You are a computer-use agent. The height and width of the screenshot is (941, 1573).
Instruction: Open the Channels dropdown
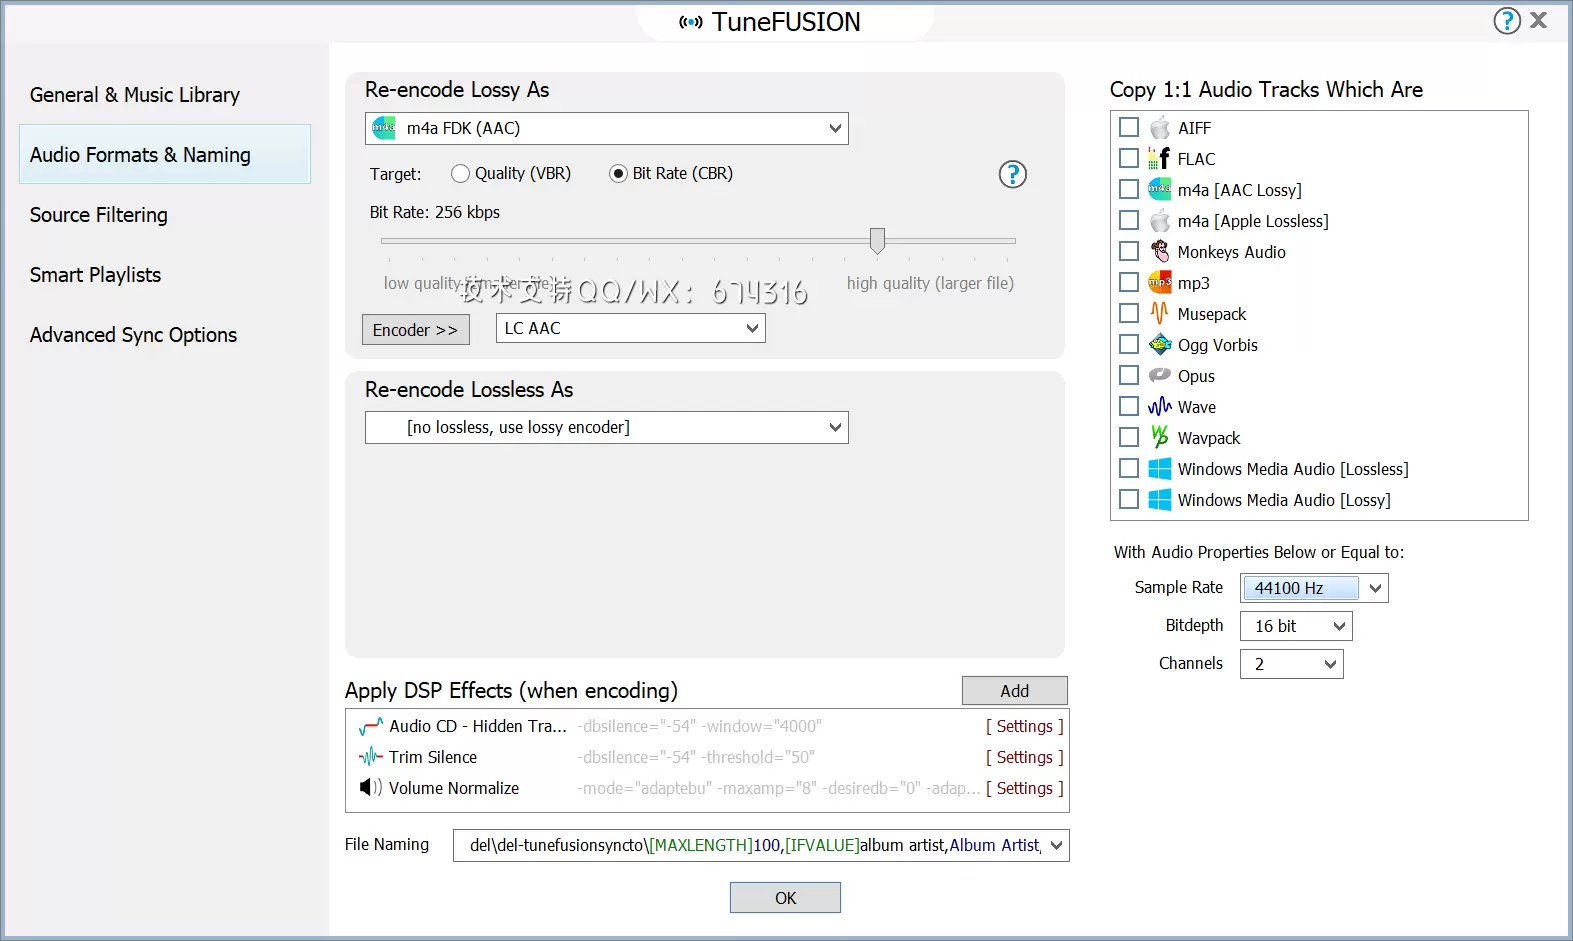click(x=1291, y=664)
